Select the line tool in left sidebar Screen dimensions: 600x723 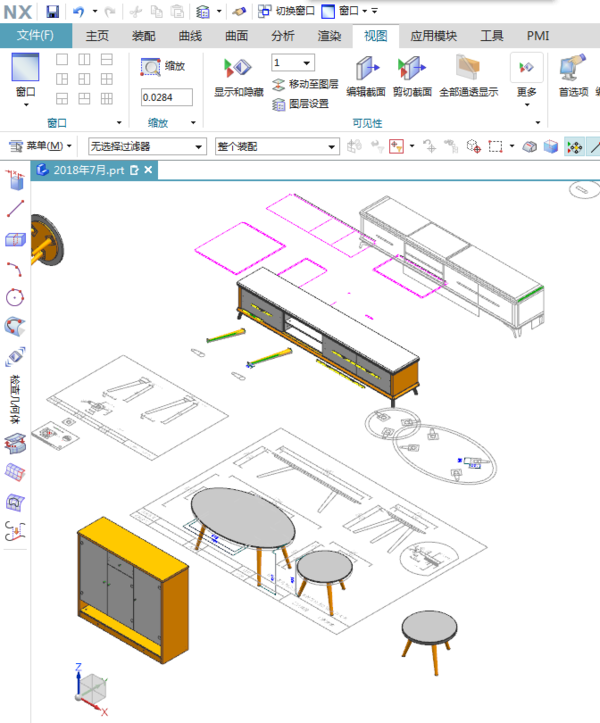15,209
